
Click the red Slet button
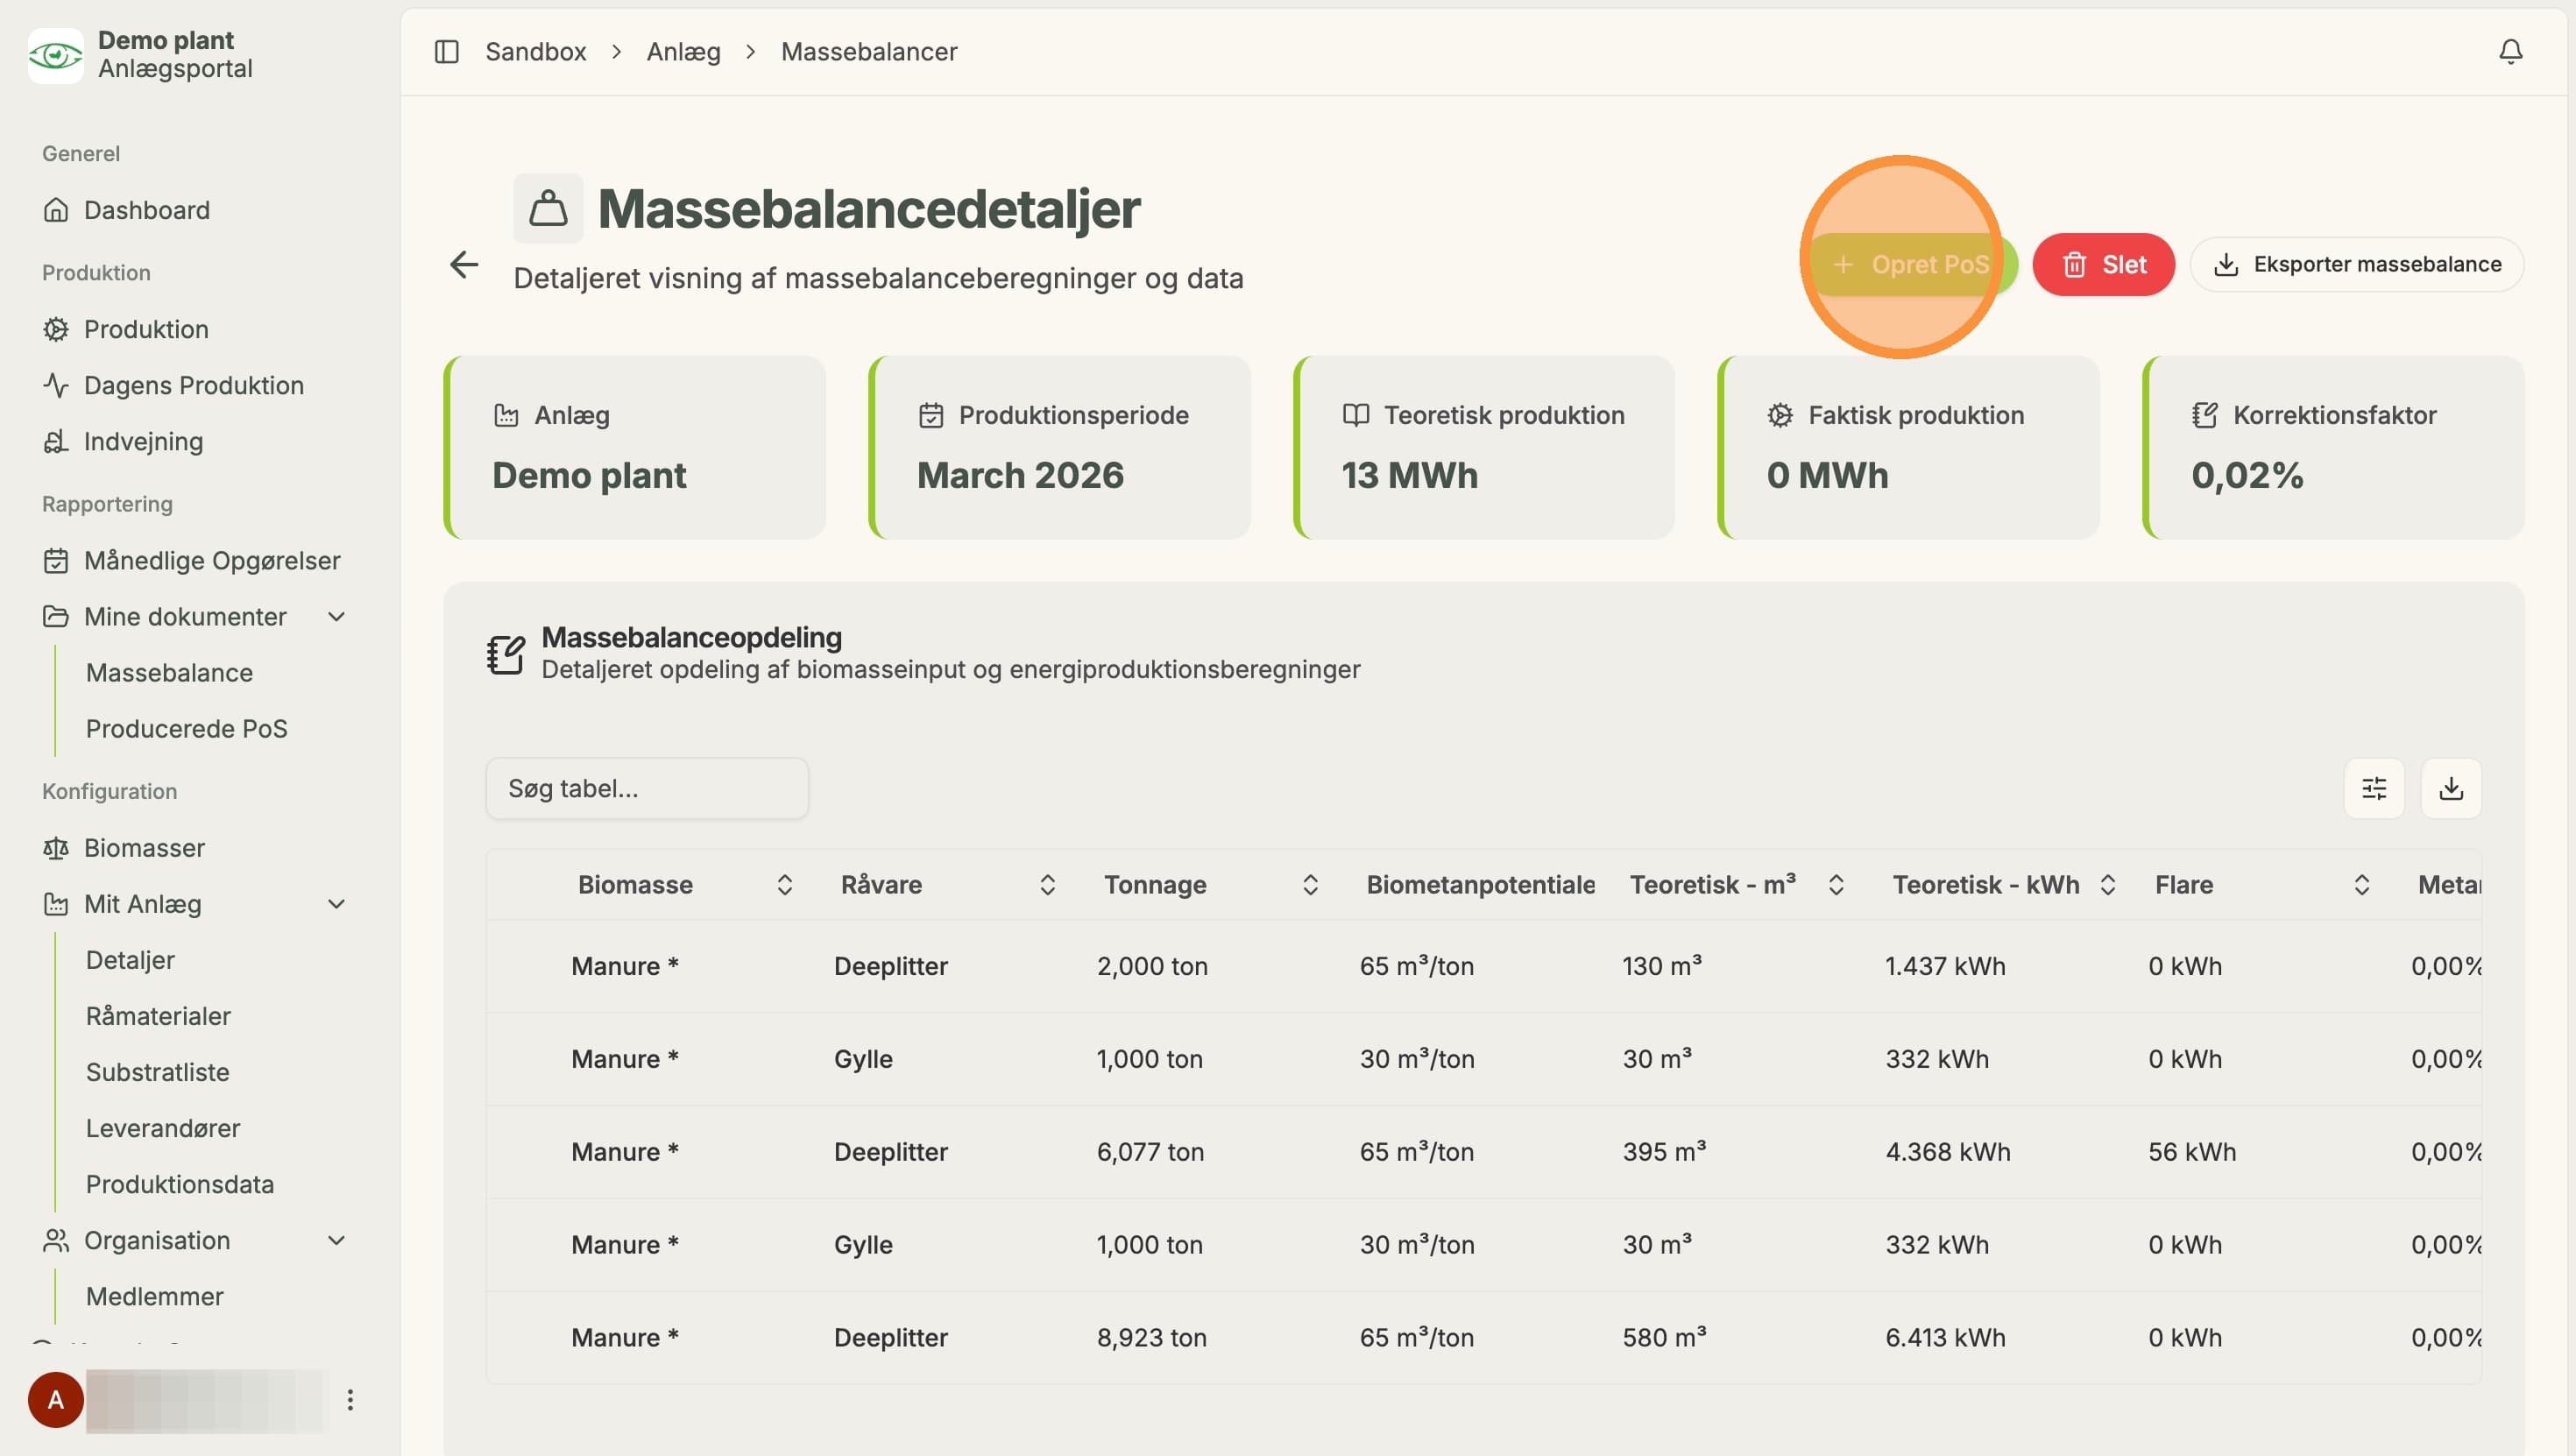click(2103, 264)
